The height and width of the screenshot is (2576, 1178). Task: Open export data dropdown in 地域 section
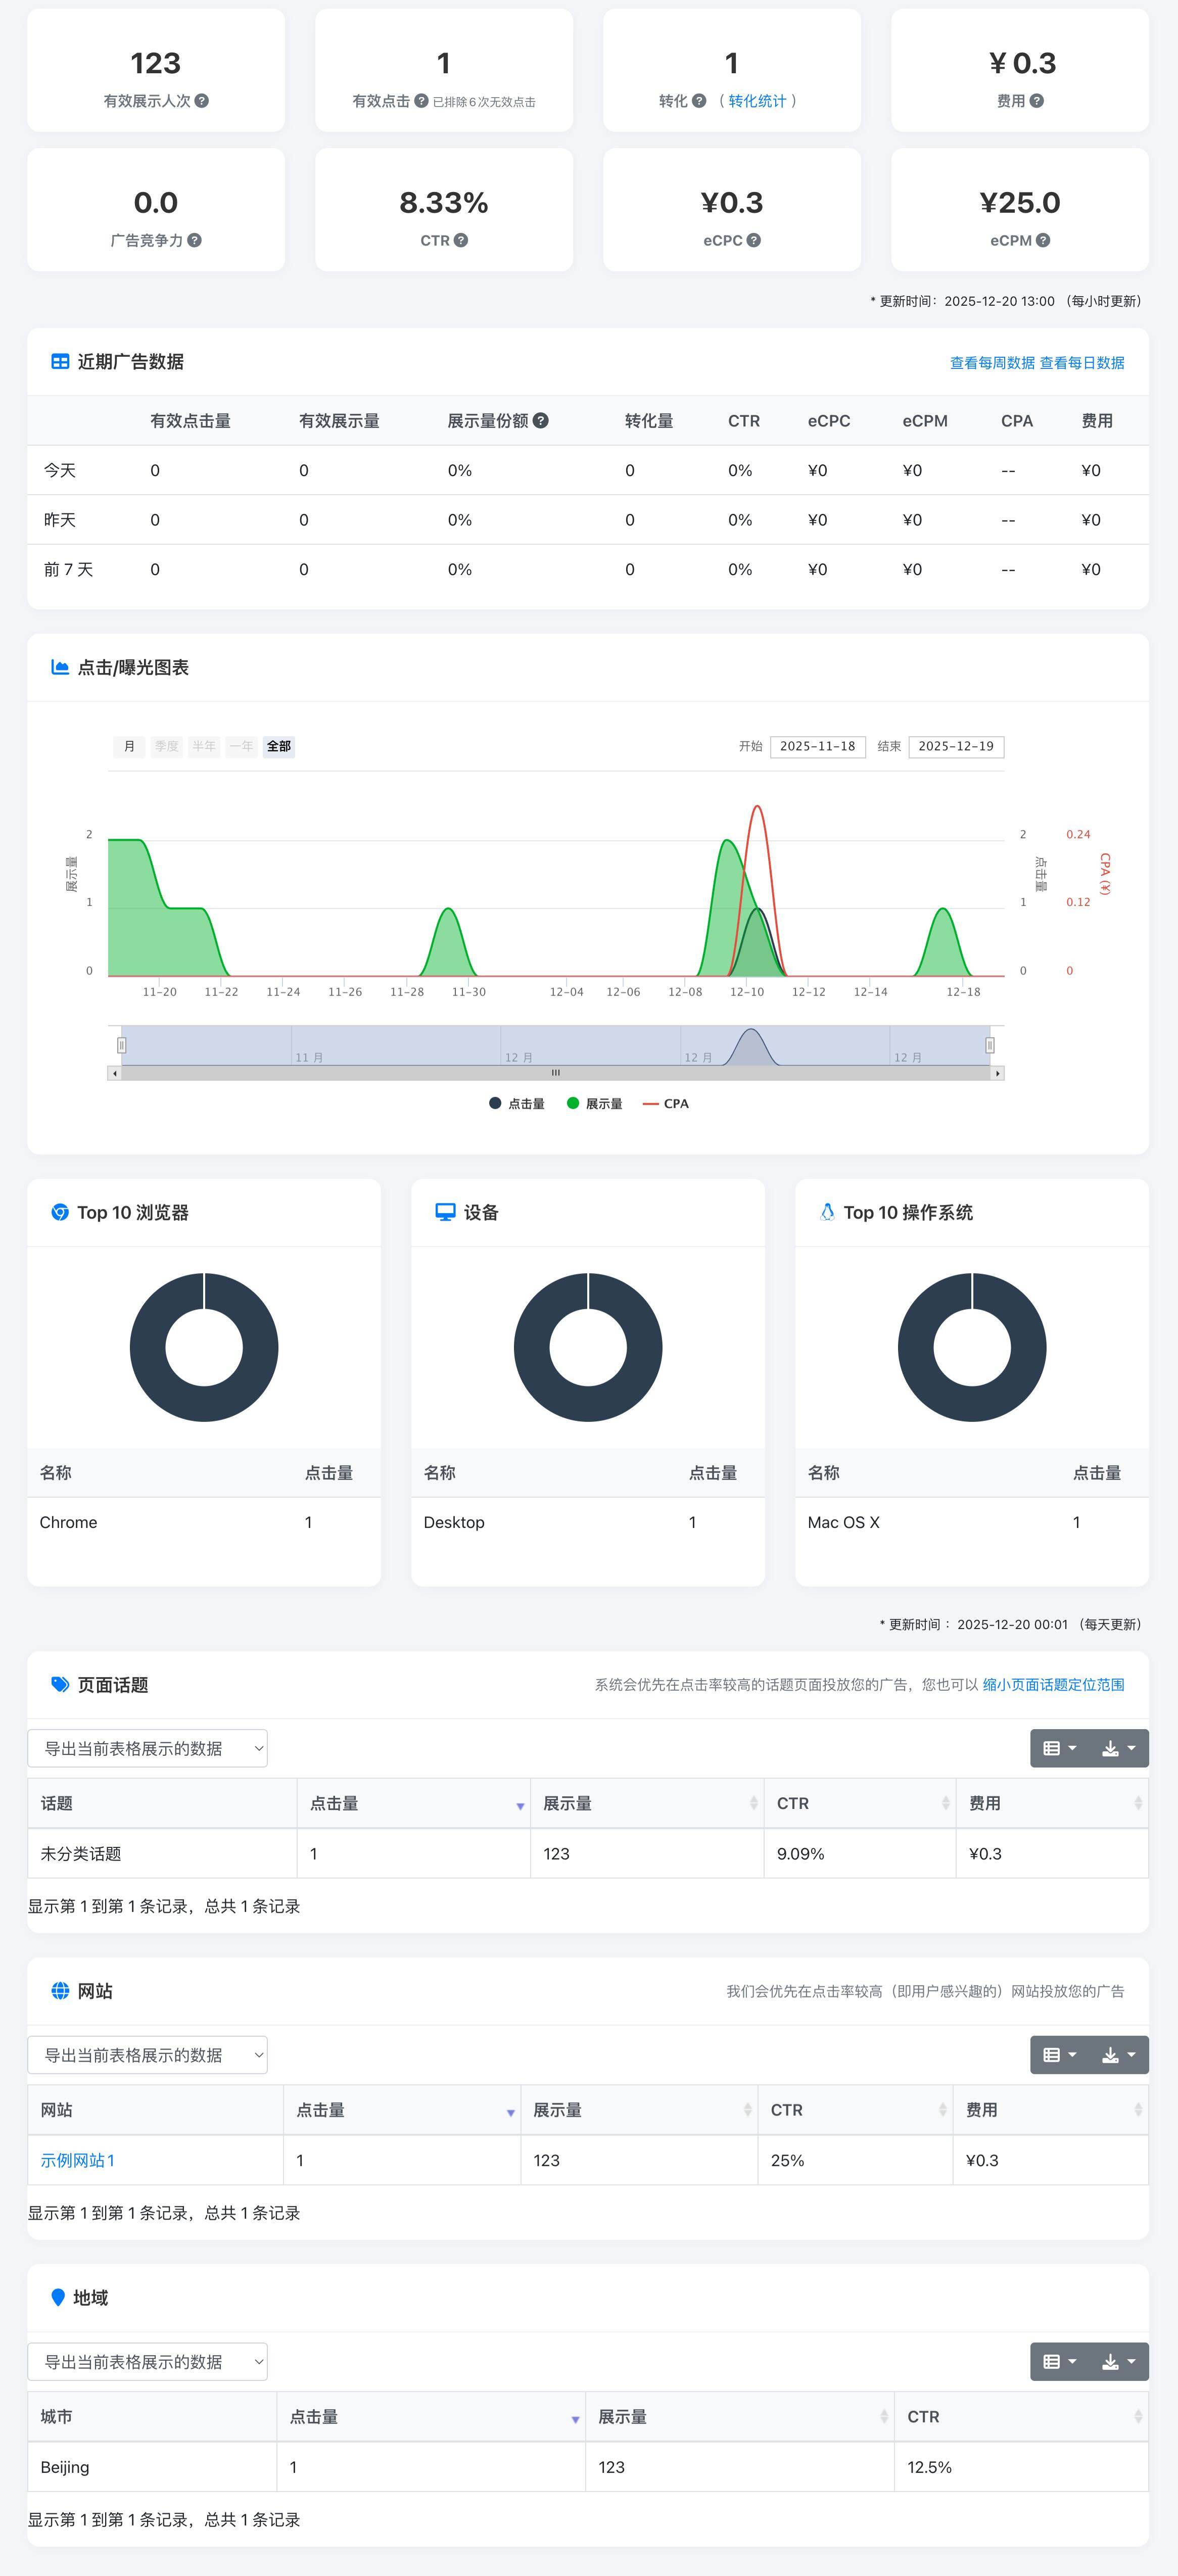[147, 2361]
